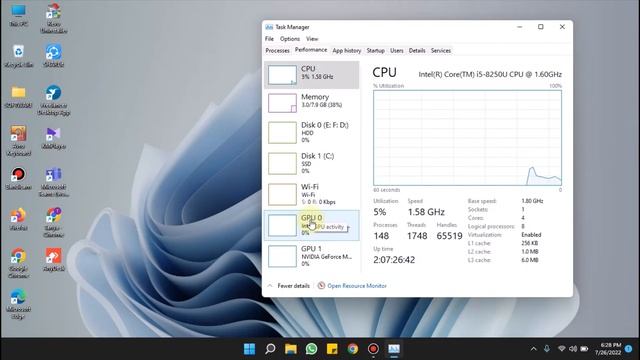The image size is (640, 360).
Task: Click the 1.58 GHz speed value
Action: coord(426,212)
